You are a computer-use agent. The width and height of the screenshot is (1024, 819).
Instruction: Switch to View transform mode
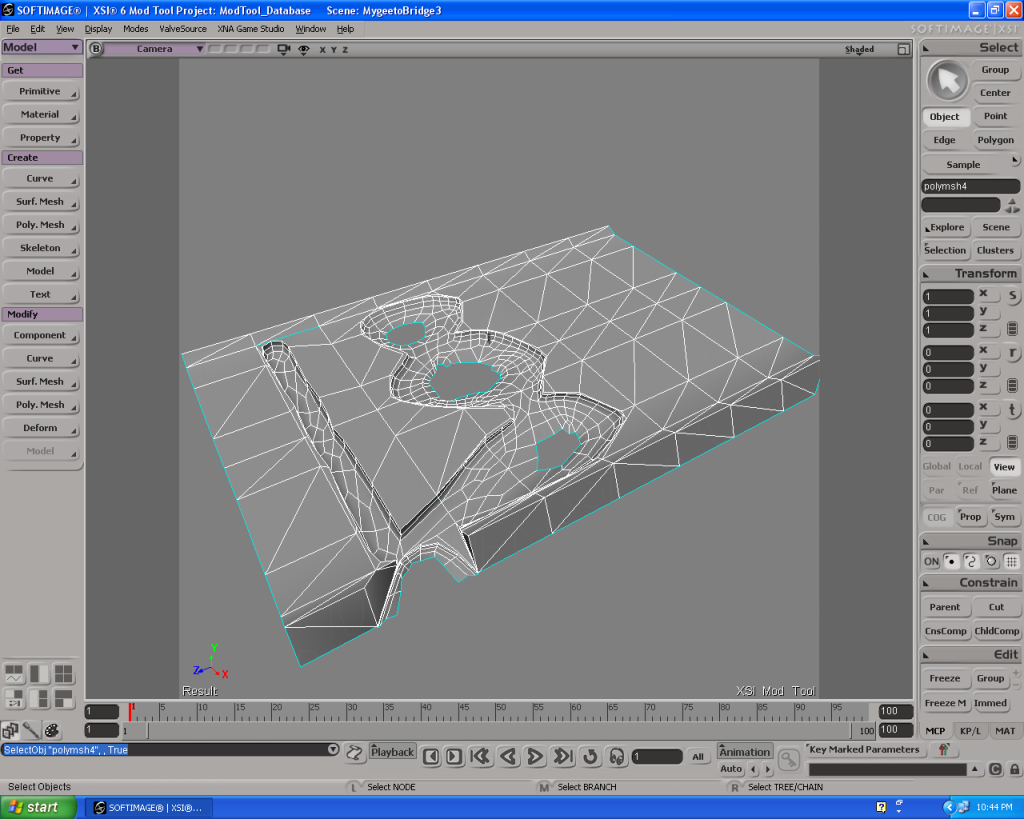(x=1004, y=466)
